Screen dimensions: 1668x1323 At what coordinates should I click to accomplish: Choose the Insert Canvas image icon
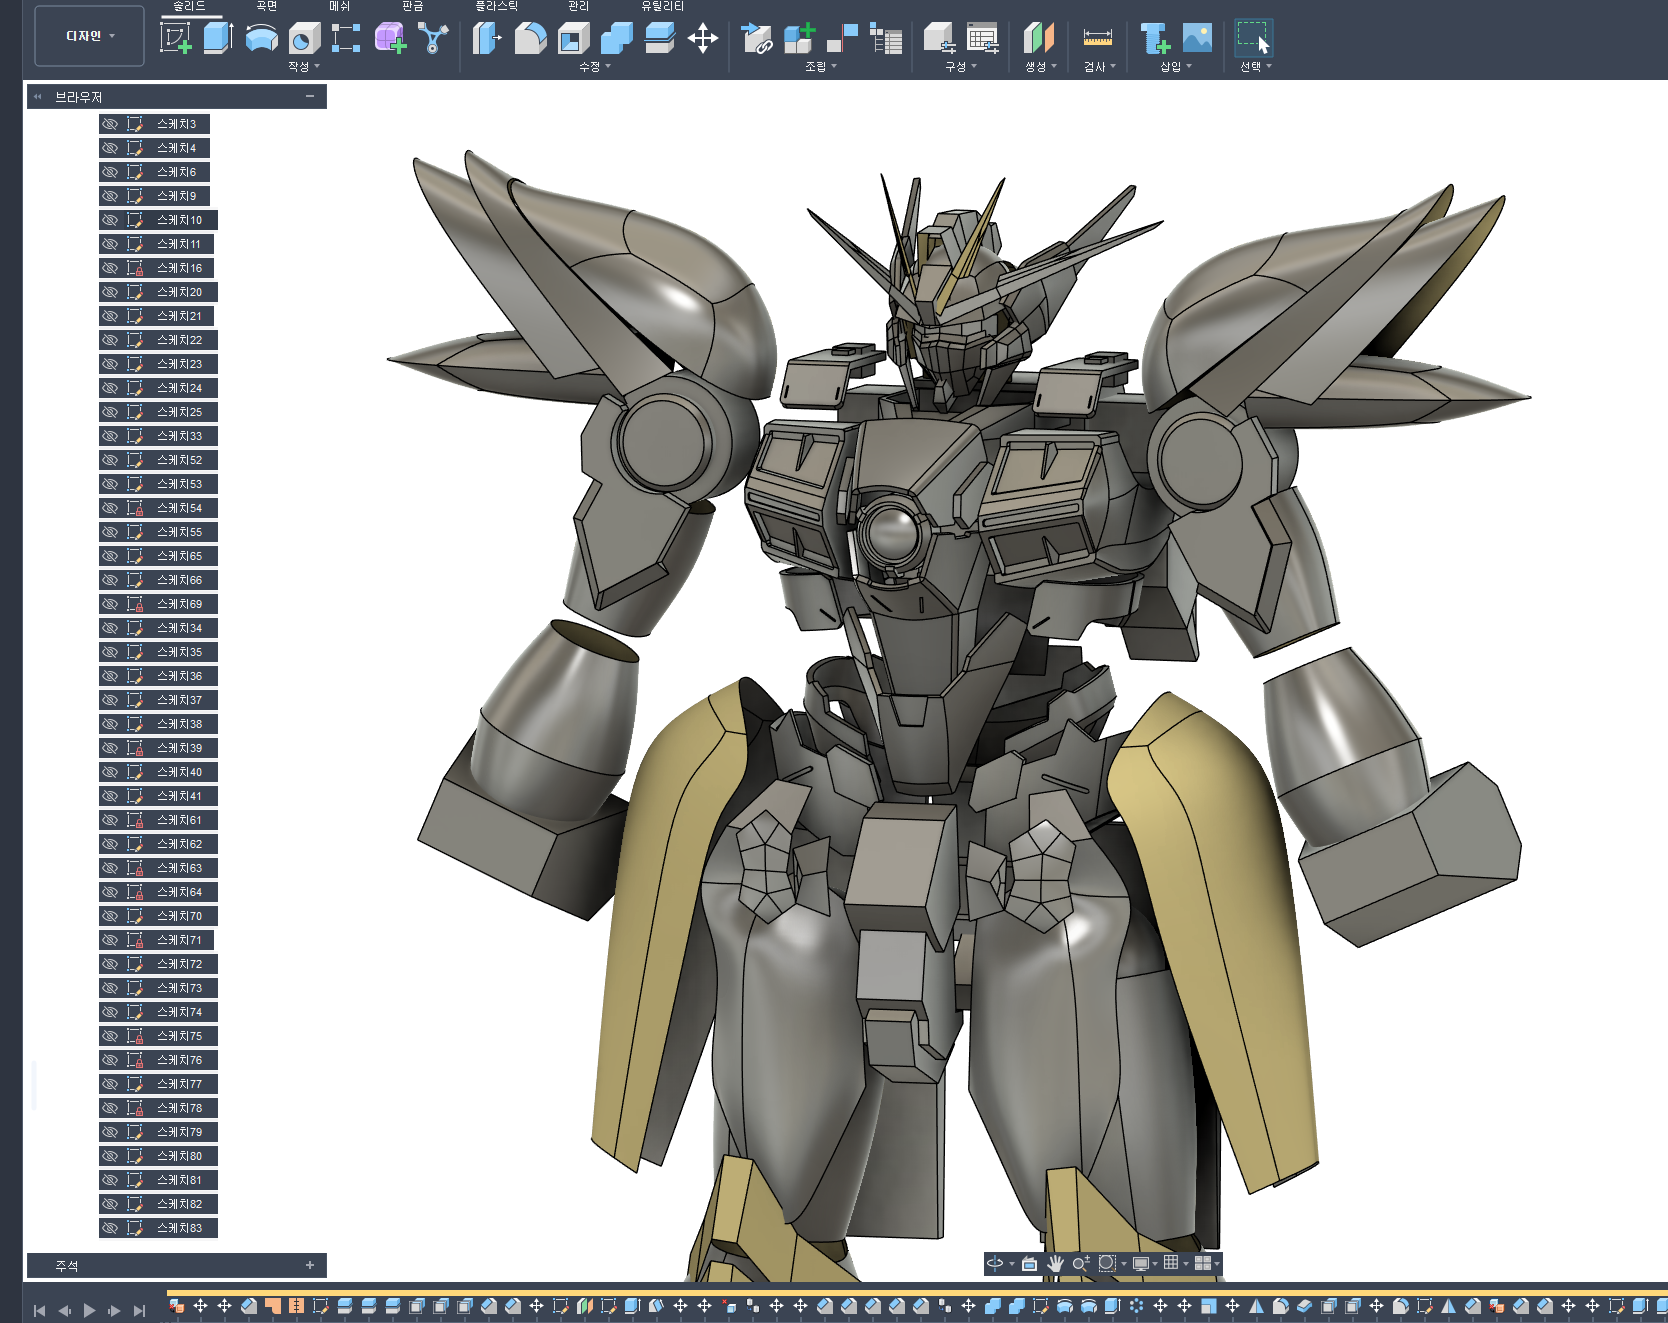point(1197,39)
